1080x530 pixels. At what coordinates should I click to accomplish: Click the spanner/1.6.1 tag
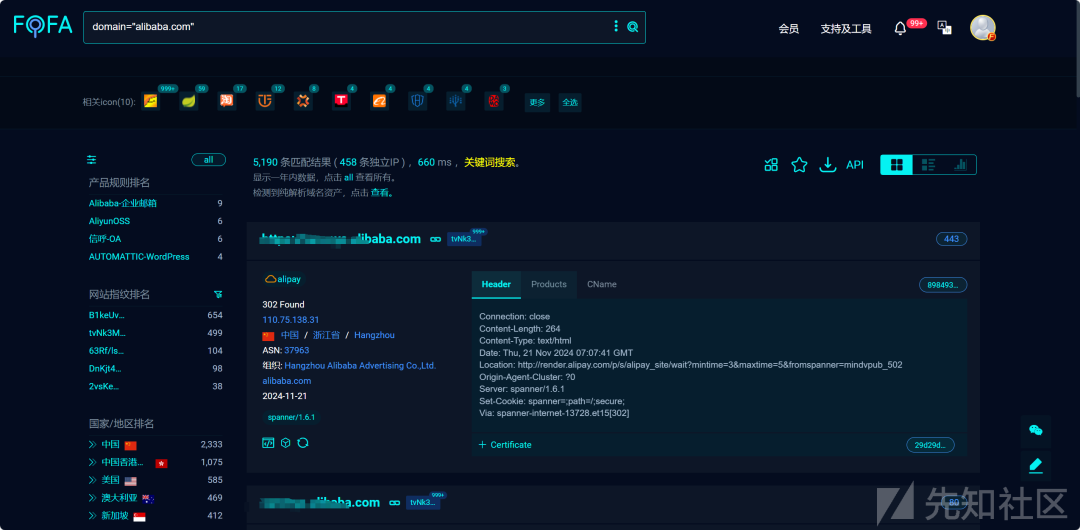point(291,418)
